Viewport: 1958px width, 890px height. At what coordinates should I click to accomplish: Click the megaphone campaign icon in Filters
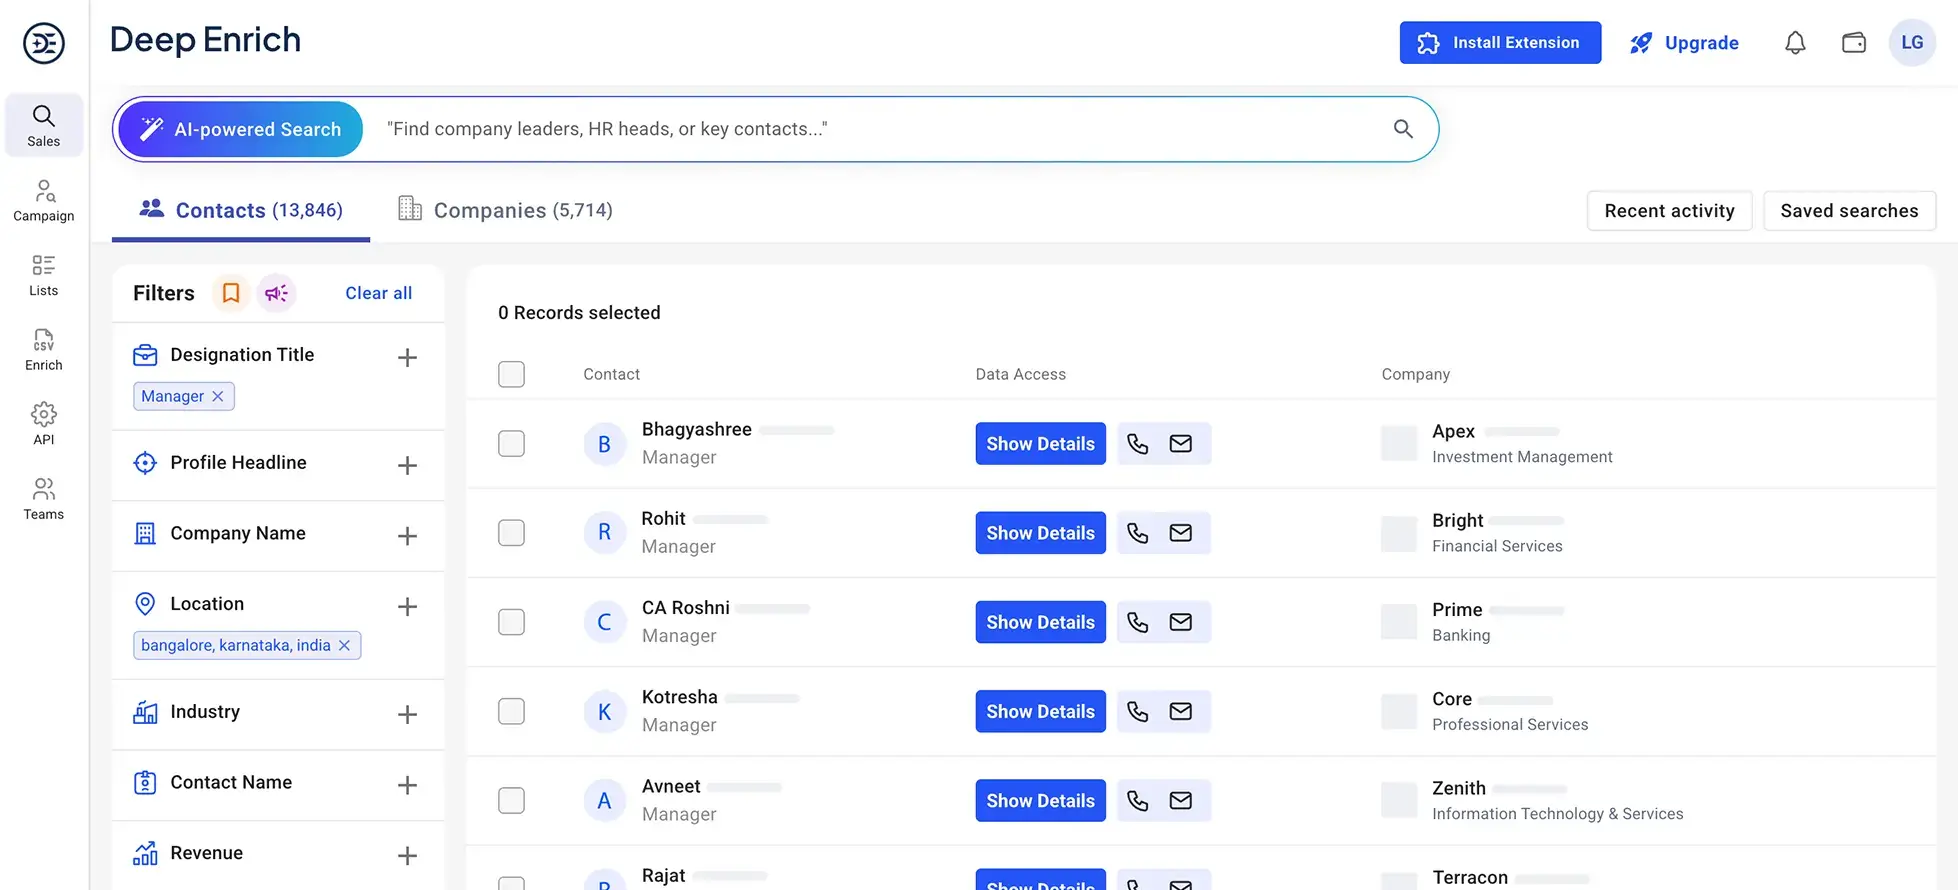[277, 293]
